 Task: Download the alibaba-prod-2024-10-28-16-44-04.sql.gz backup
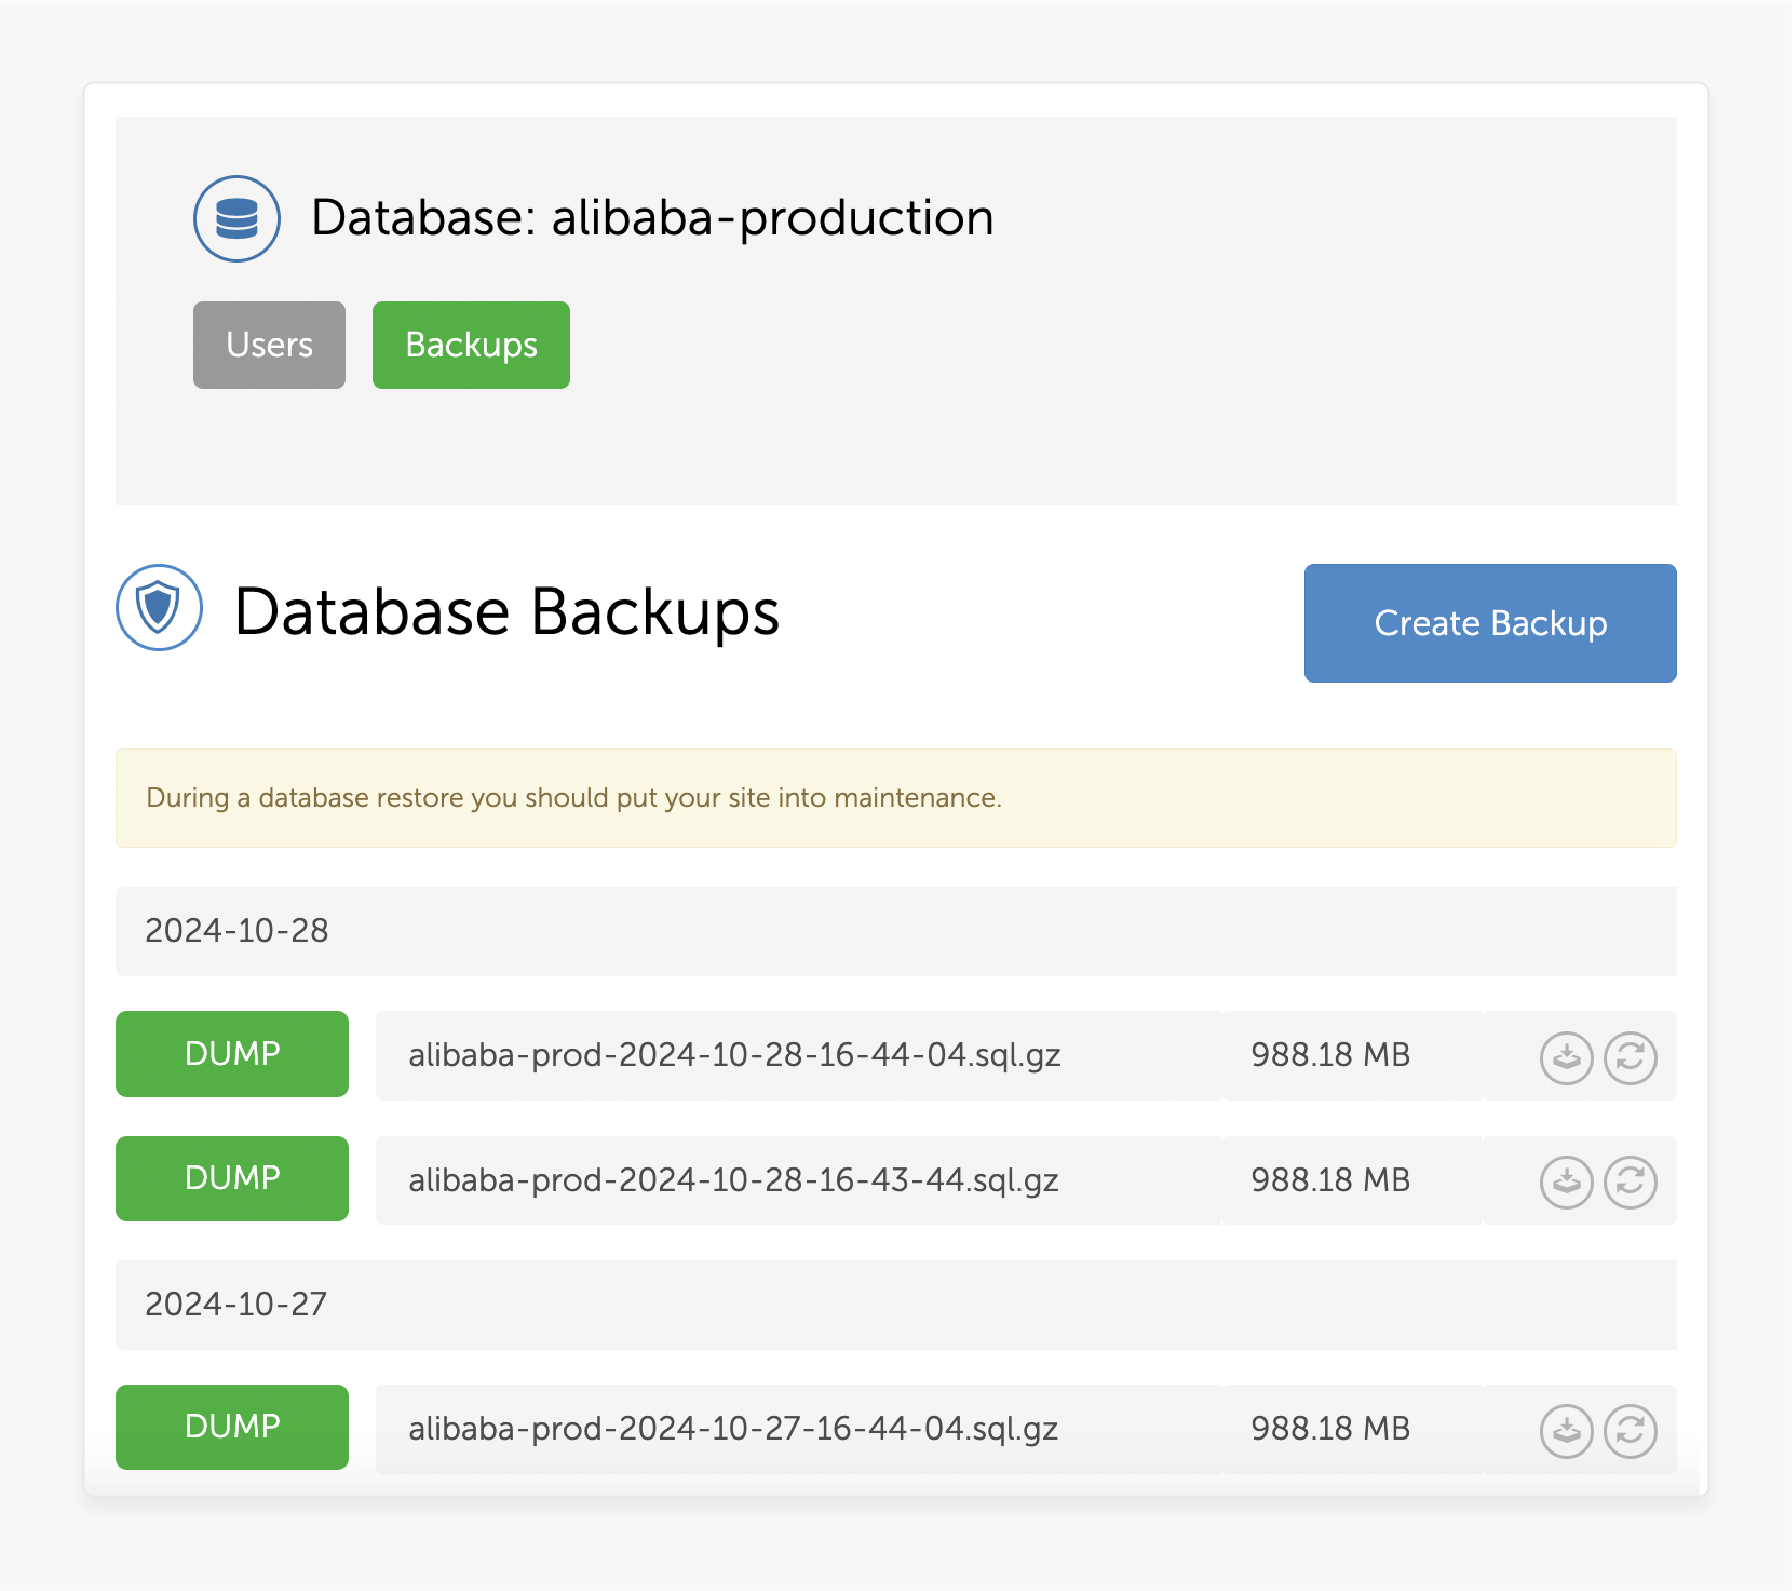(x=1566, y=1057)
